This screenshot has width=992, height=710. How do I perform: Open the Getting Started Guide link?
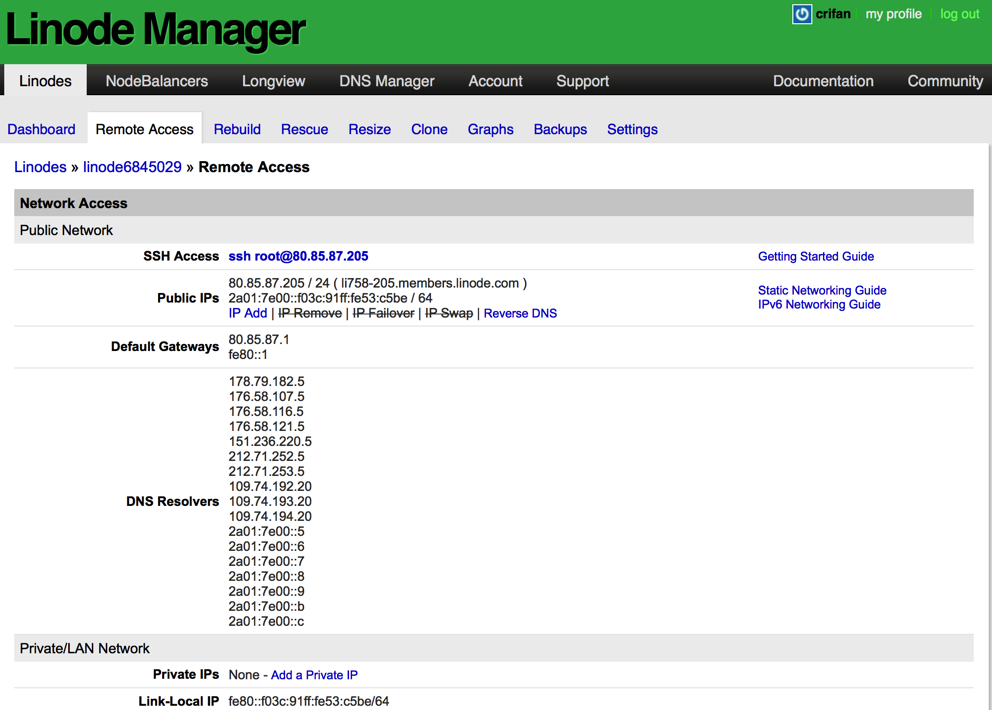click(x=816, y=256)
